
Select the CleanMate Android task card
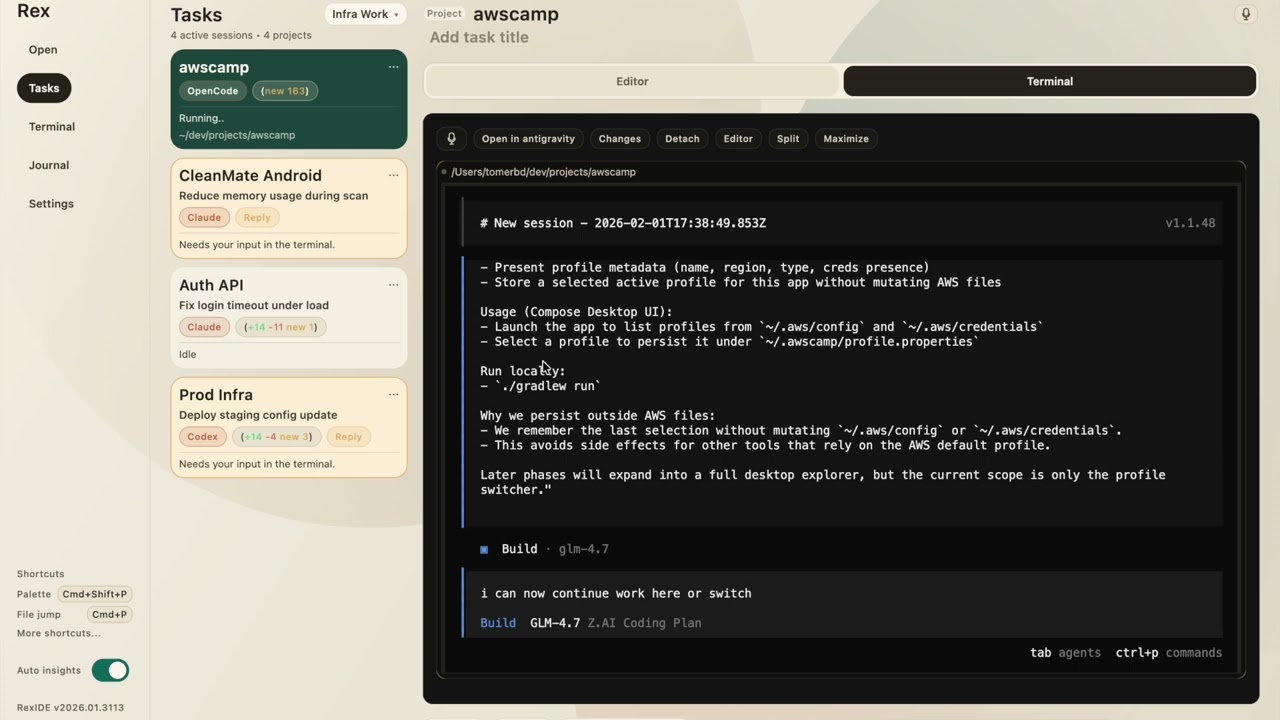289,208
